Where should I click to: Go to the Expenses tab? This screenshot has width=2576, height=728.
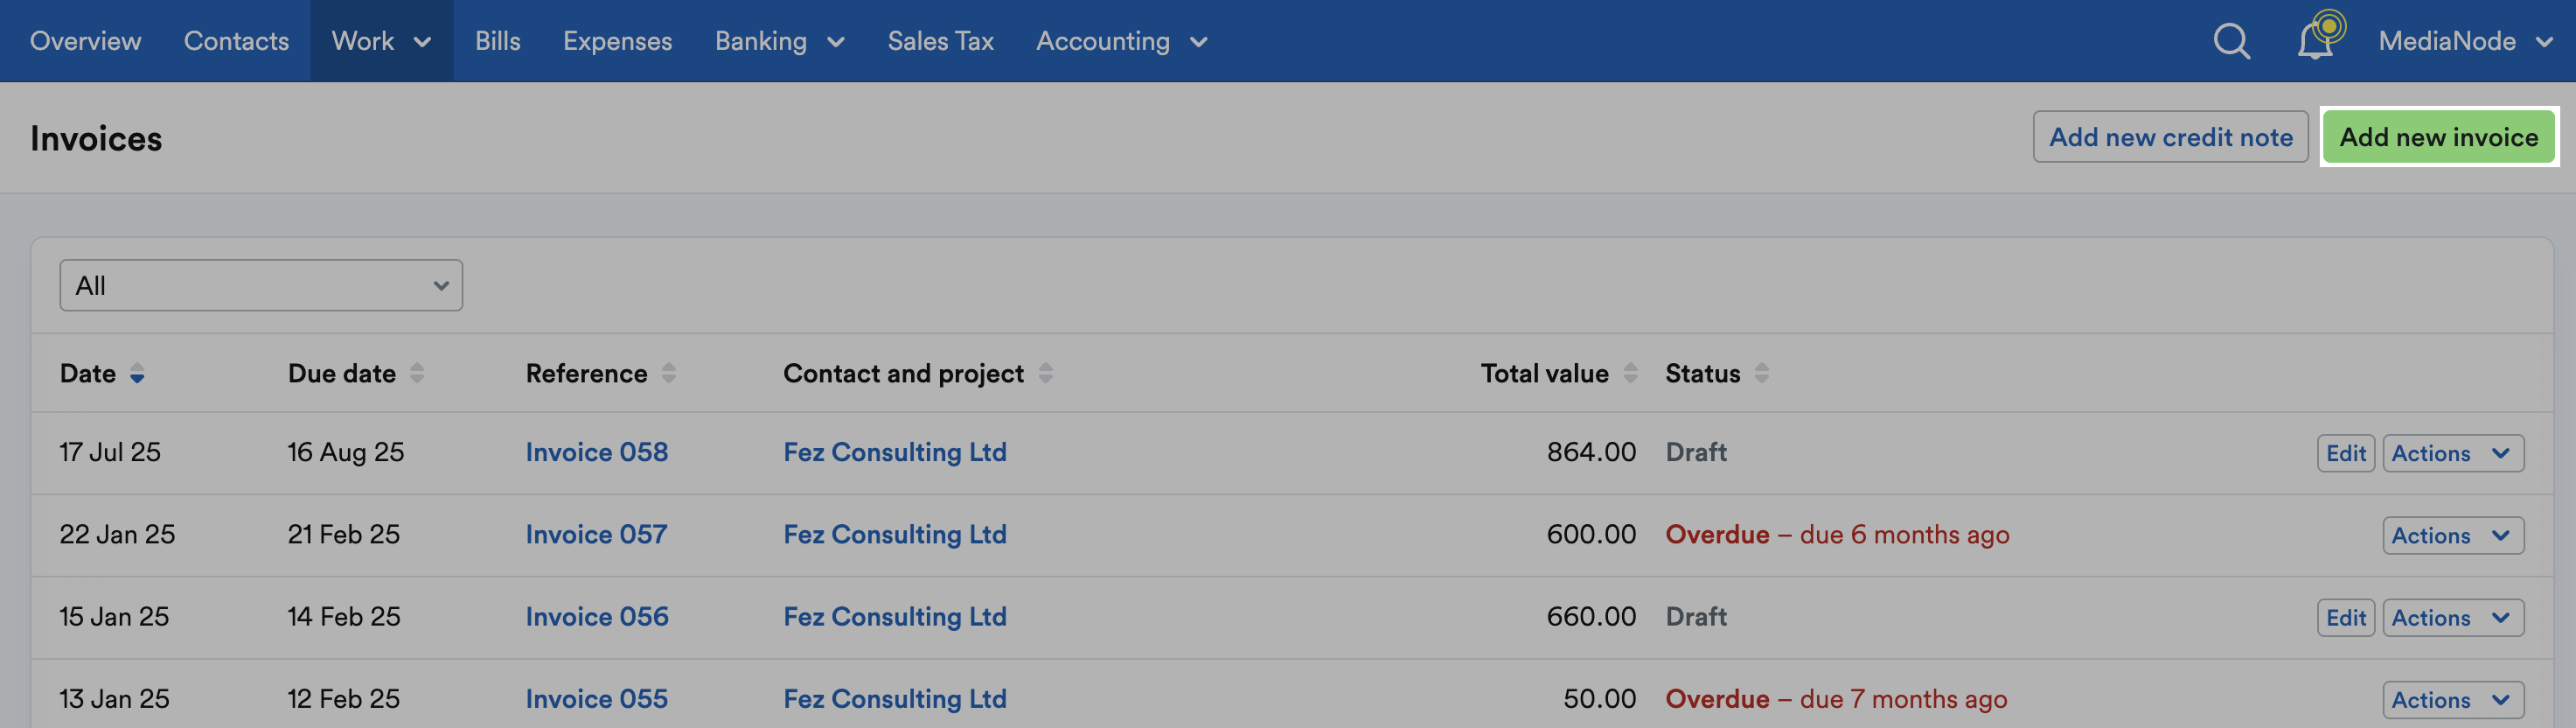pyautogui.click(x=617, y=41)
